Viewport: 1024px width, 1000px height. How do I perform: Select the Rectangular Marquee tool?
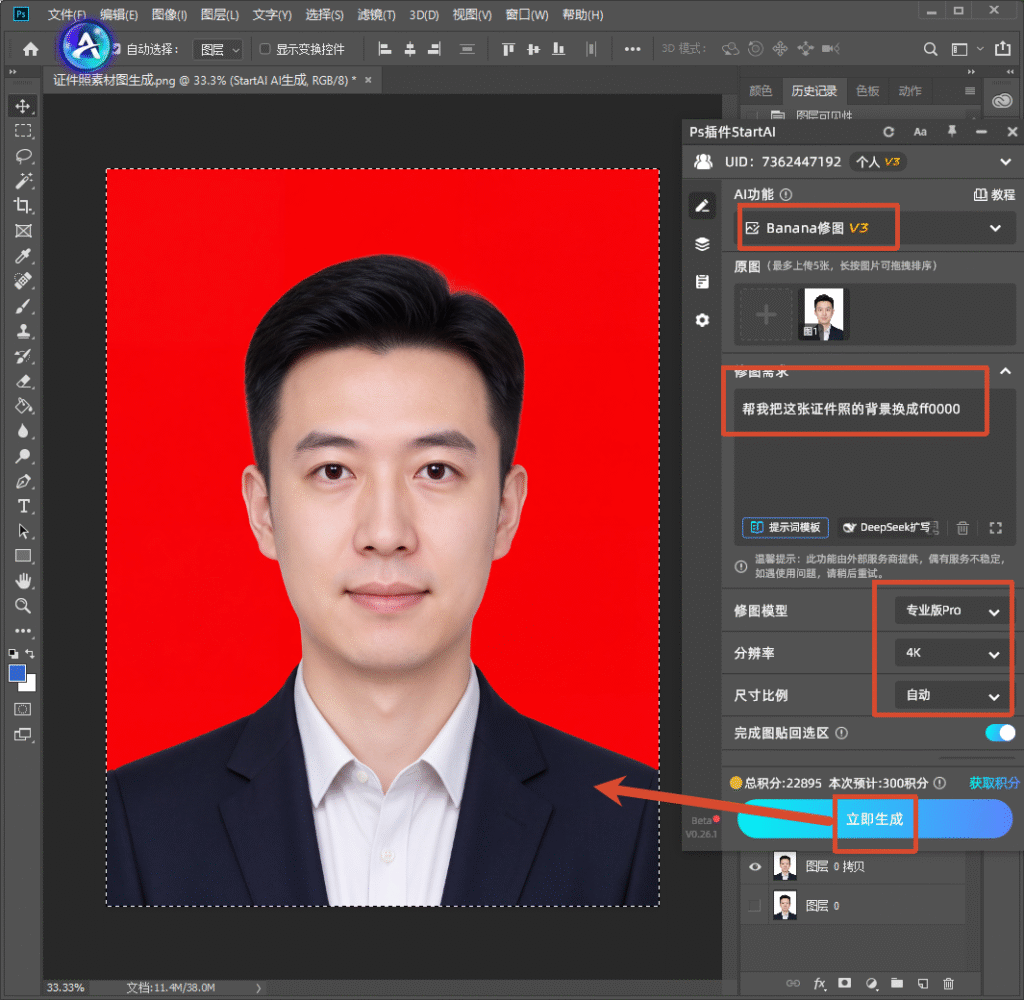point(23,131)
